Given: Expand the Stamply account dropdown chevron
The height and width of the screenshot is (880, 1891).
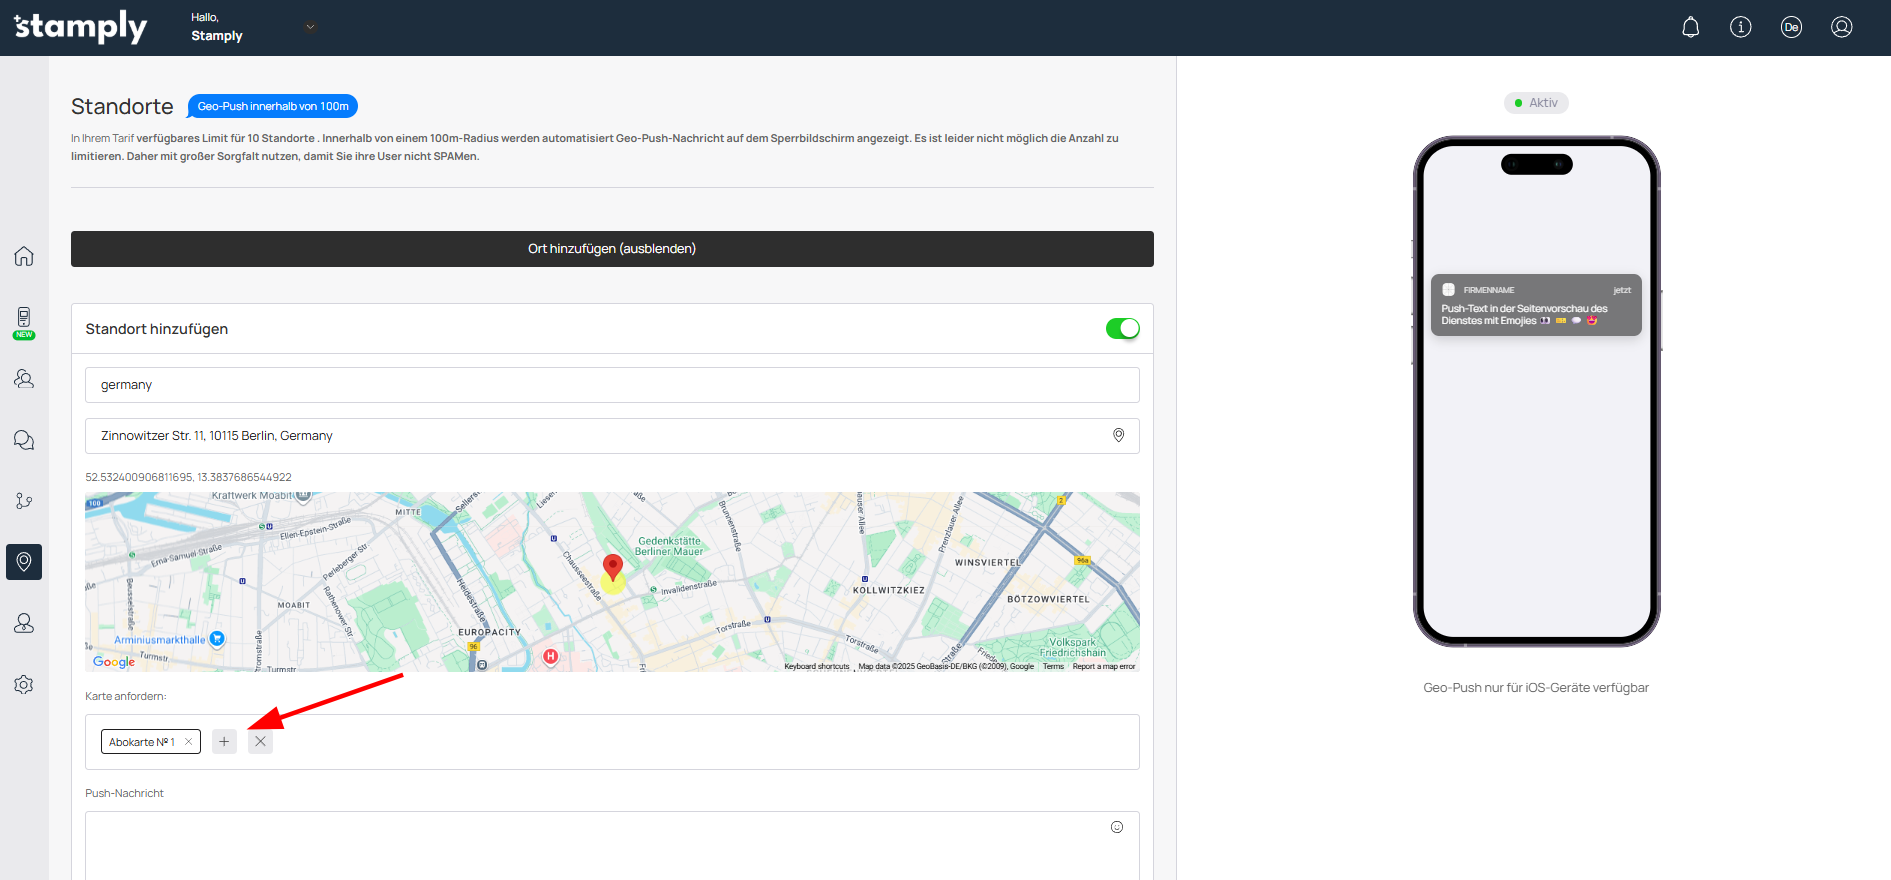Looking at the screenshot, I should click(x=310, y=27).
